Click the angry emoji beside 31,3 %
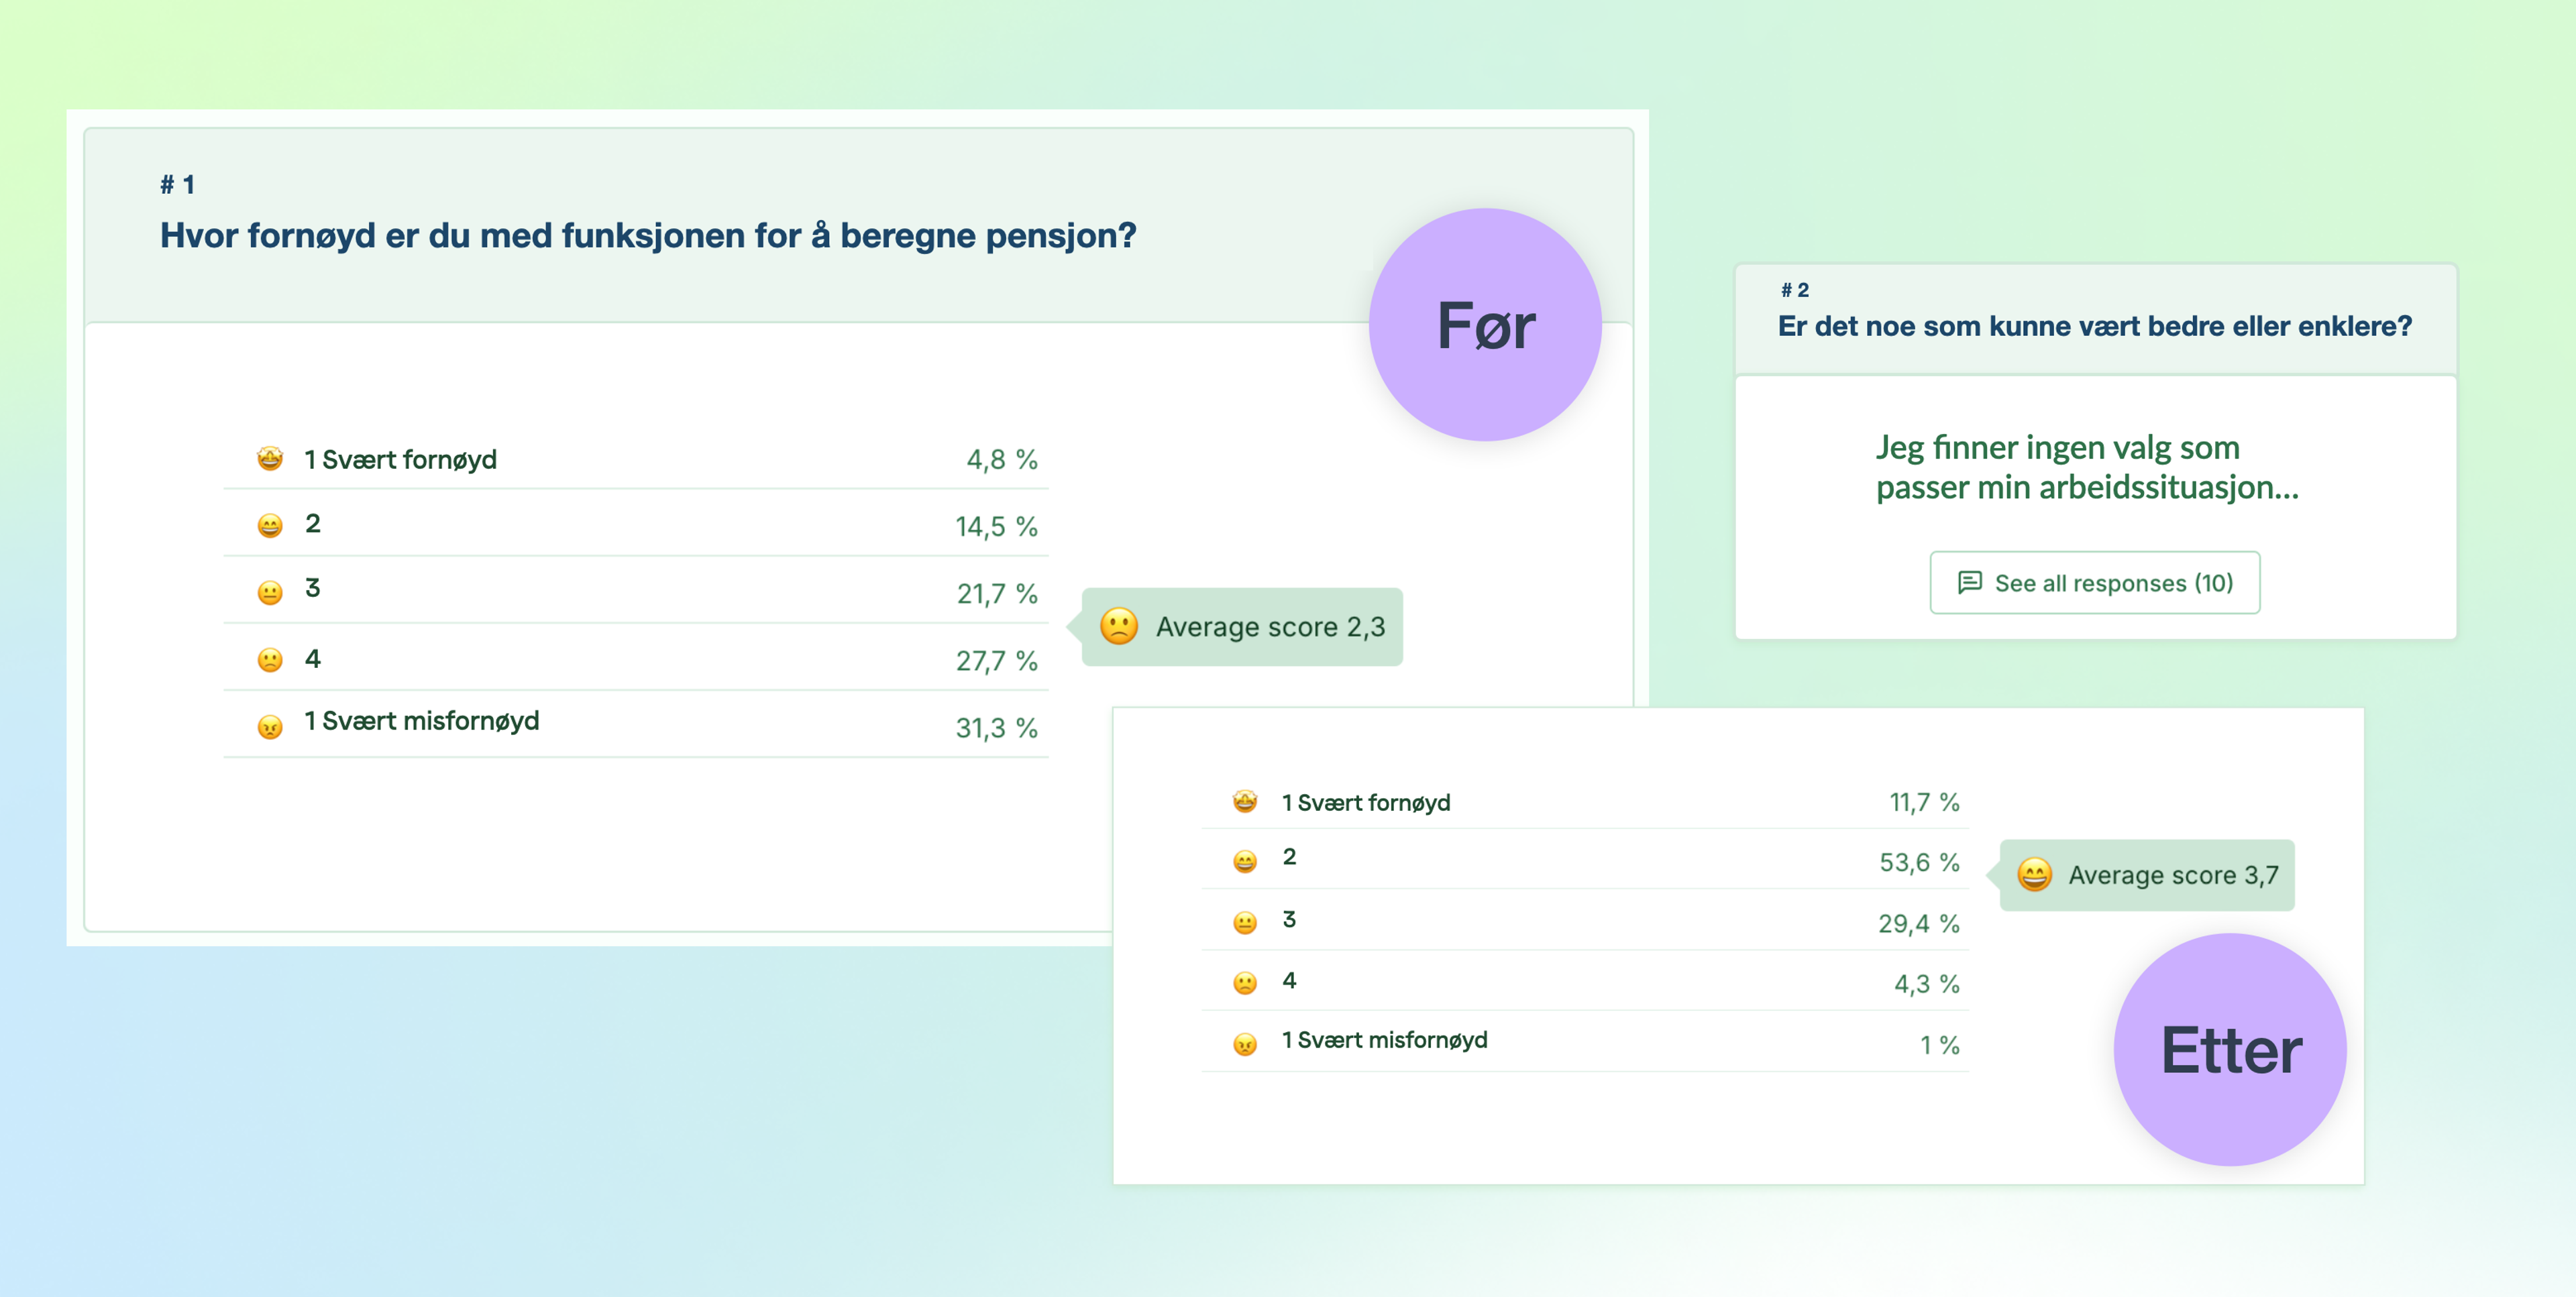This screenshot has width=2576, height=1297. coord(270,726)
